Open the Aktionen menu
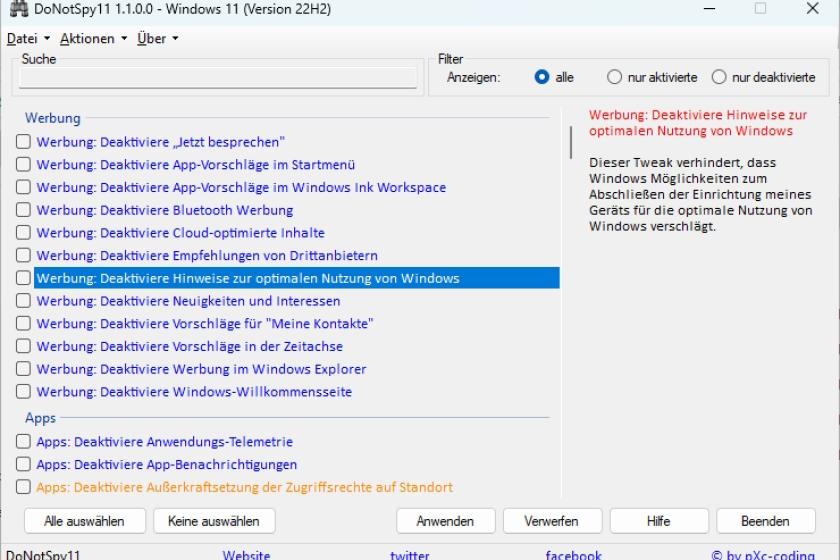 [93, 39]
